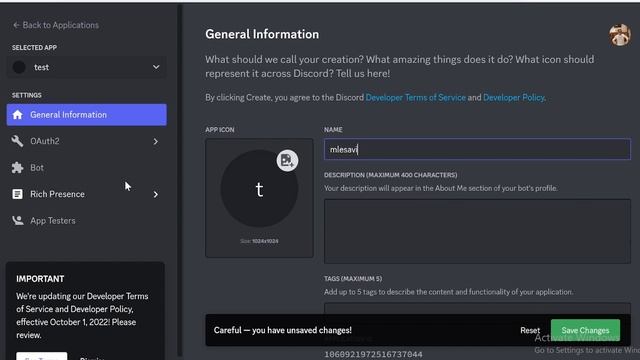
Task: Expand the OAuth2 submenu chevron
Action: click(x=156, y=141)
